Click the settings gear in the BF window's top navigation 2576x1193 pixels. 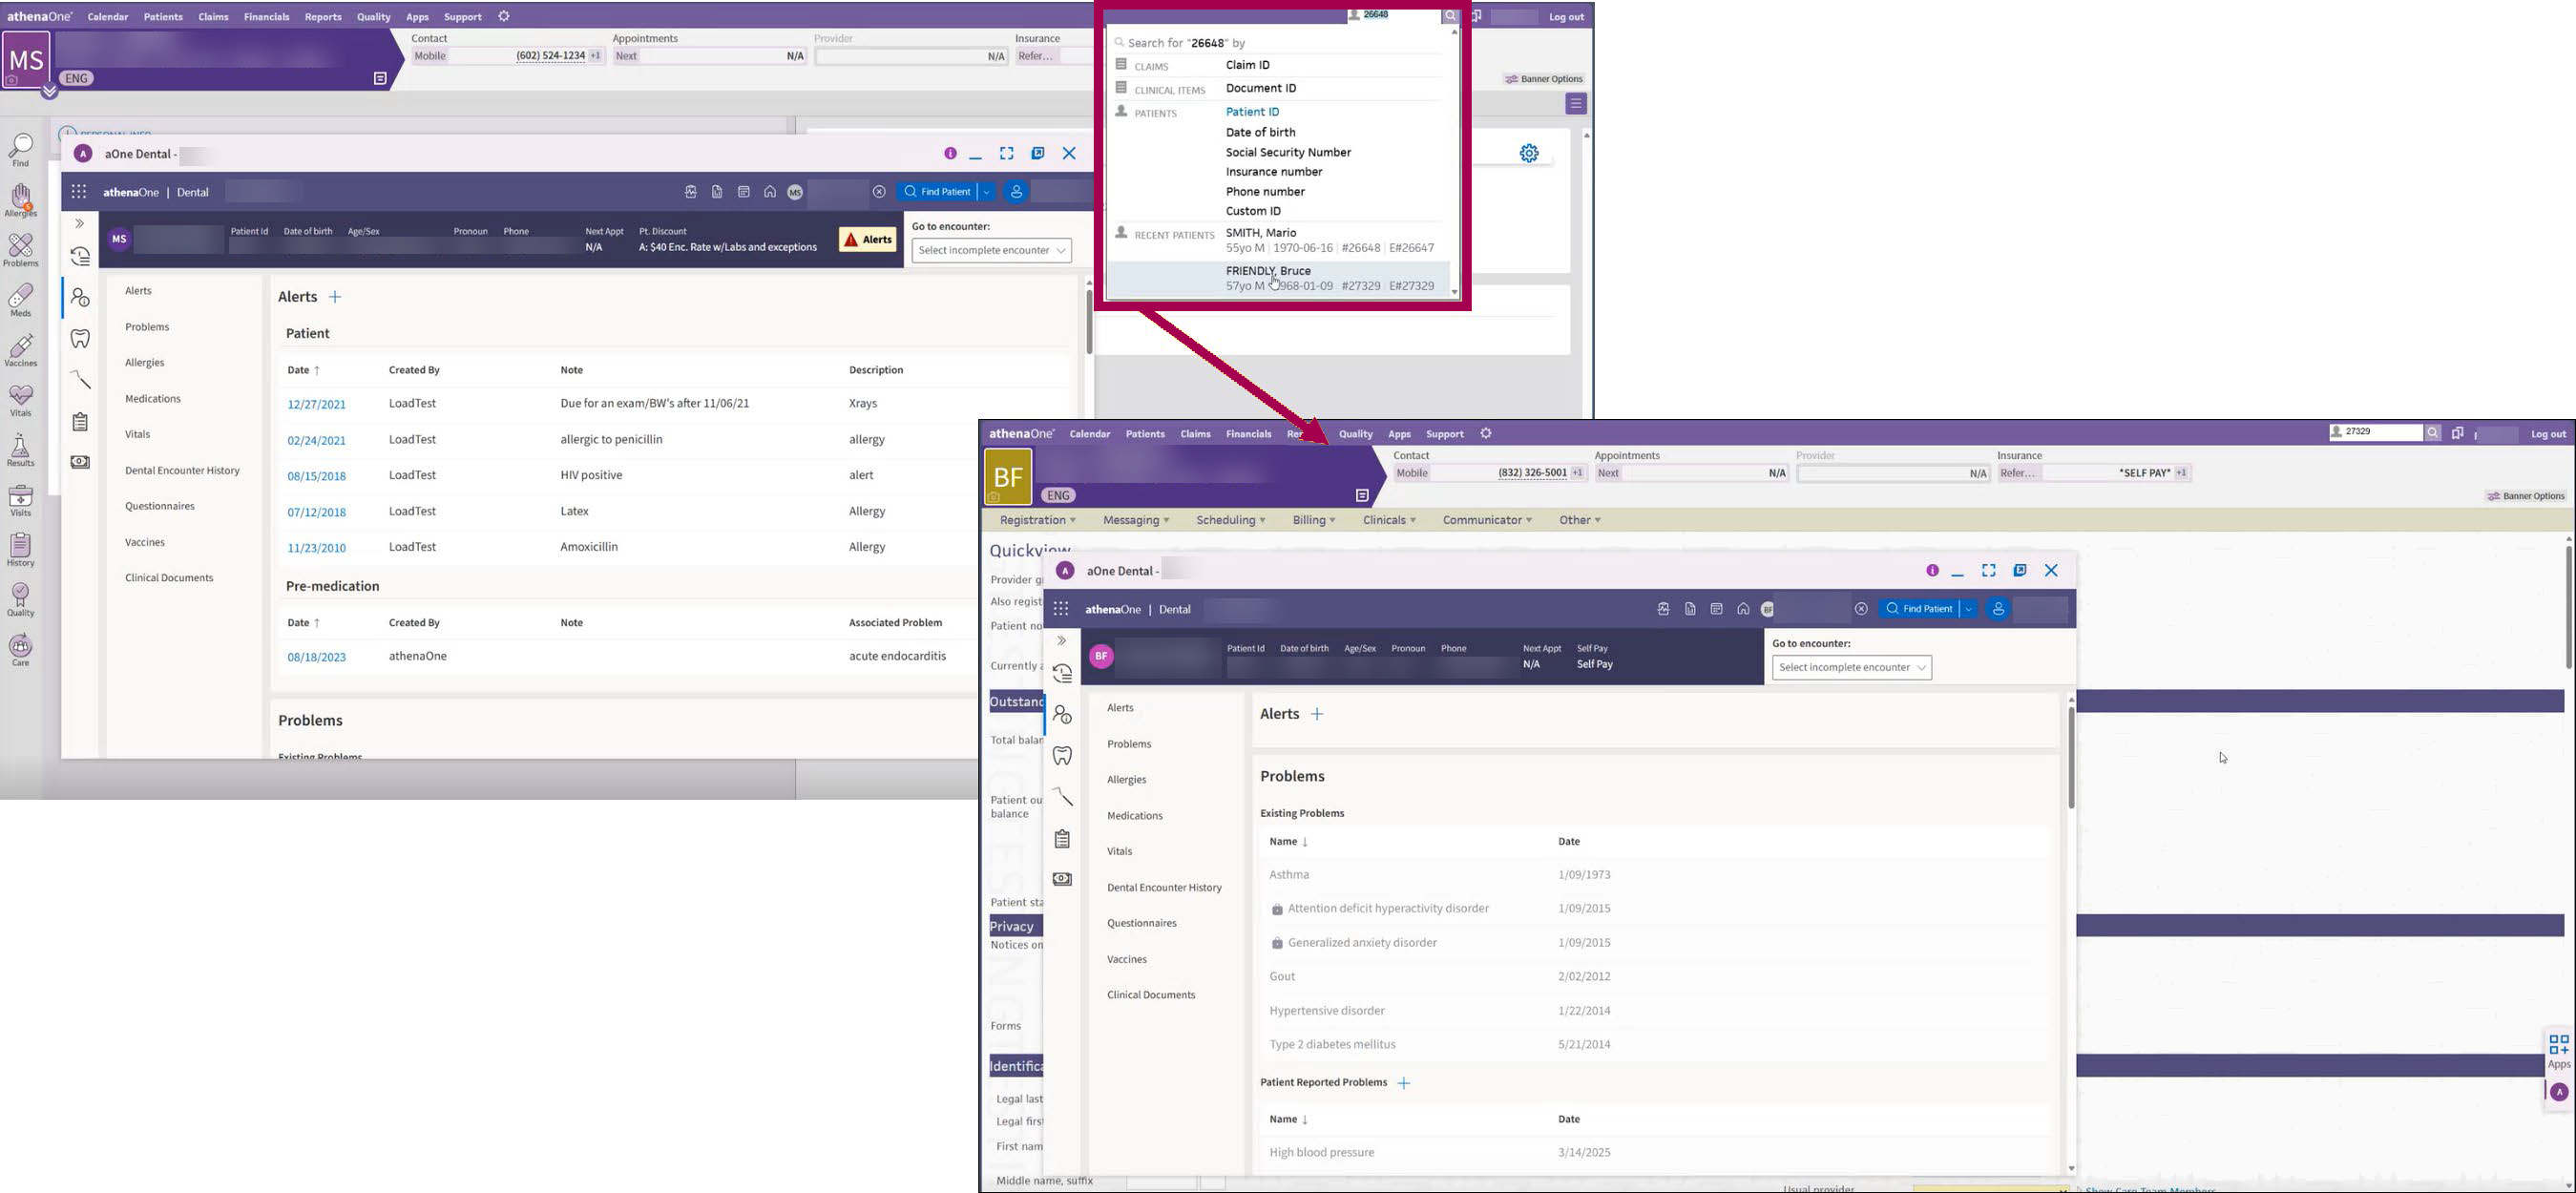(x=1486, y=434)
